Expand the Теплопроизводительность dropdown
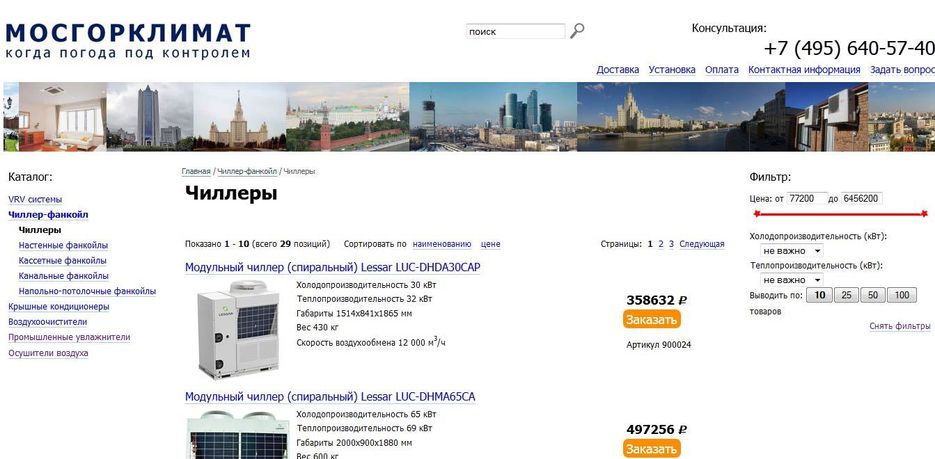Screen dimensions: 935x459 (791, 280)
